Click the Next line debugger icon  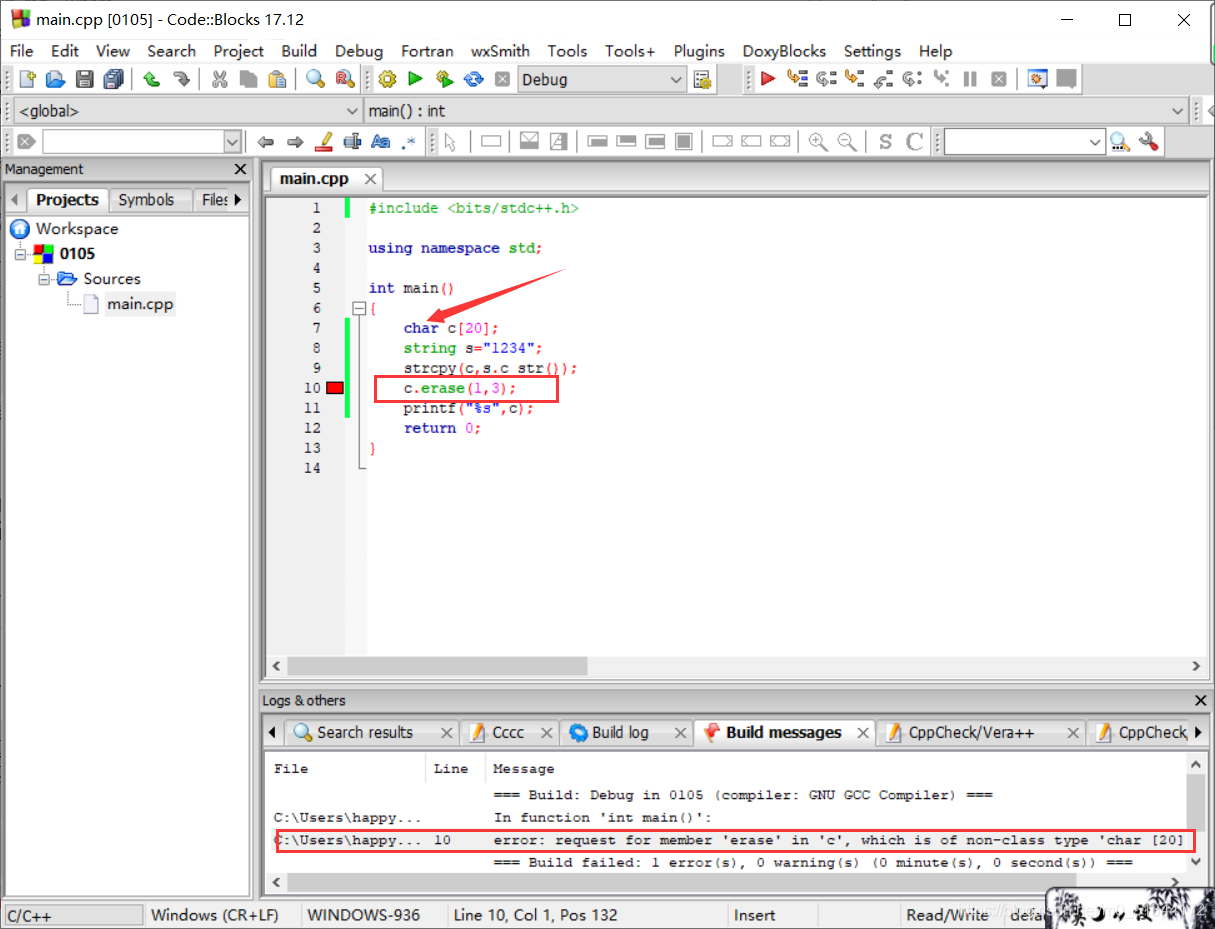coord(826,79)
